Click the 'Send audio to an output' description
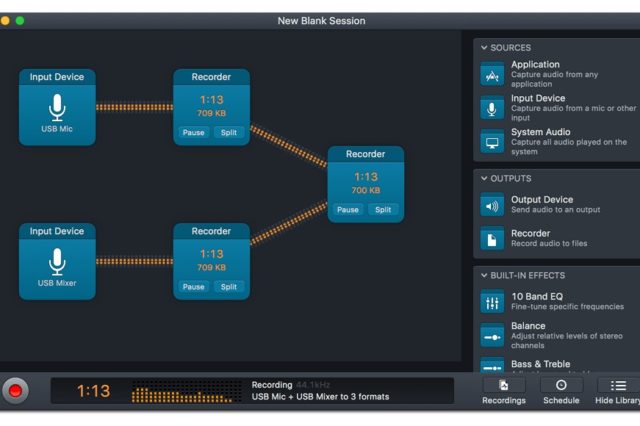The image size is (640, 426). tap(556, 210)
